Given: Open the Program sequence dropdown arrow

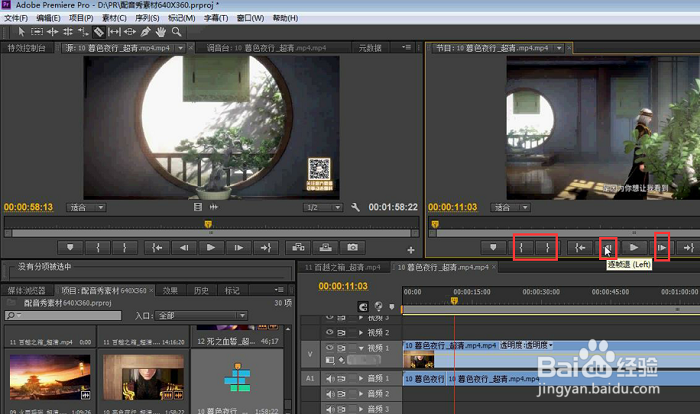Looking at the screenshot, I should (559, 48).
